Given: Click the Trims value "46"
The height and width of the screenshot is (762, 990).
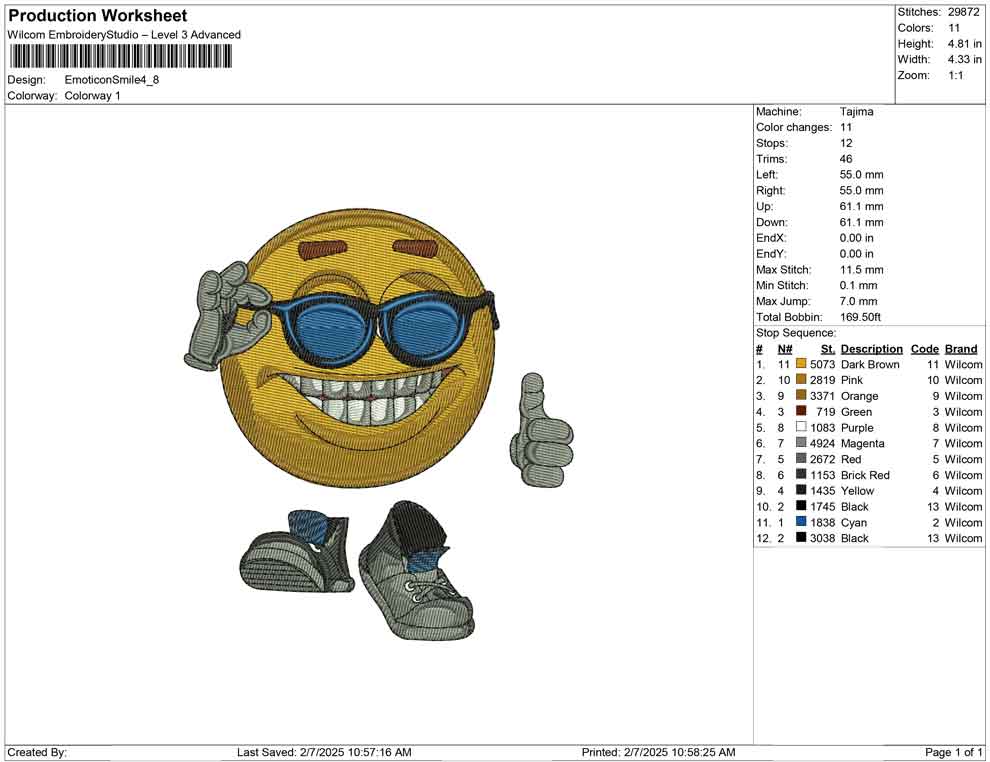Looking at the screenshot, I should click(846, 159).
